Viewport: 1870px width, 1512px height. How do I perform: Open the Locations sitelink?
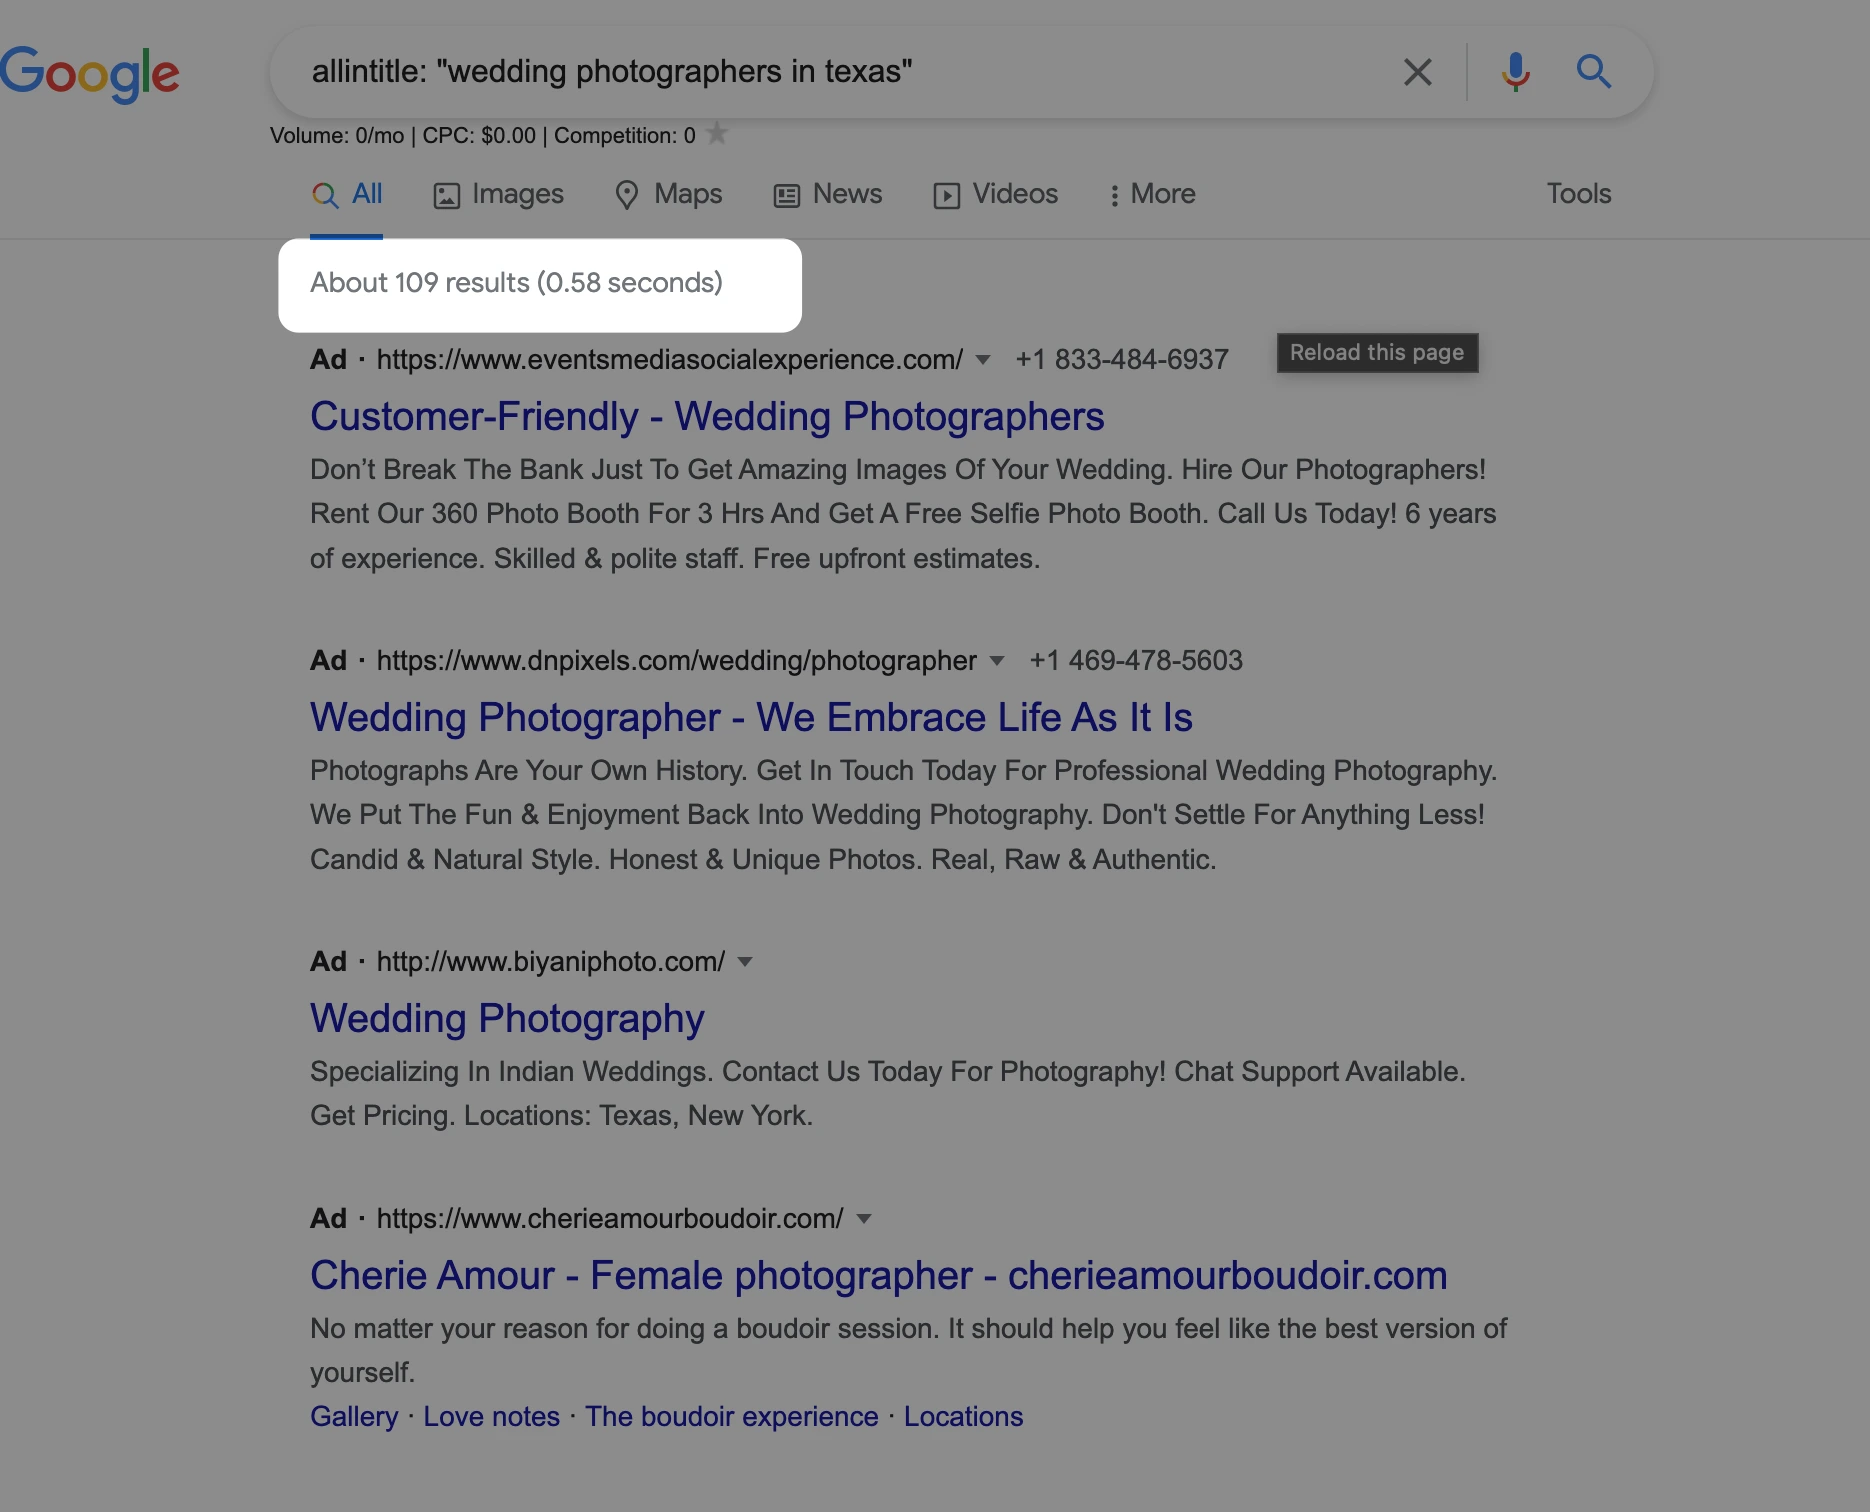(x=963, y=1417)
